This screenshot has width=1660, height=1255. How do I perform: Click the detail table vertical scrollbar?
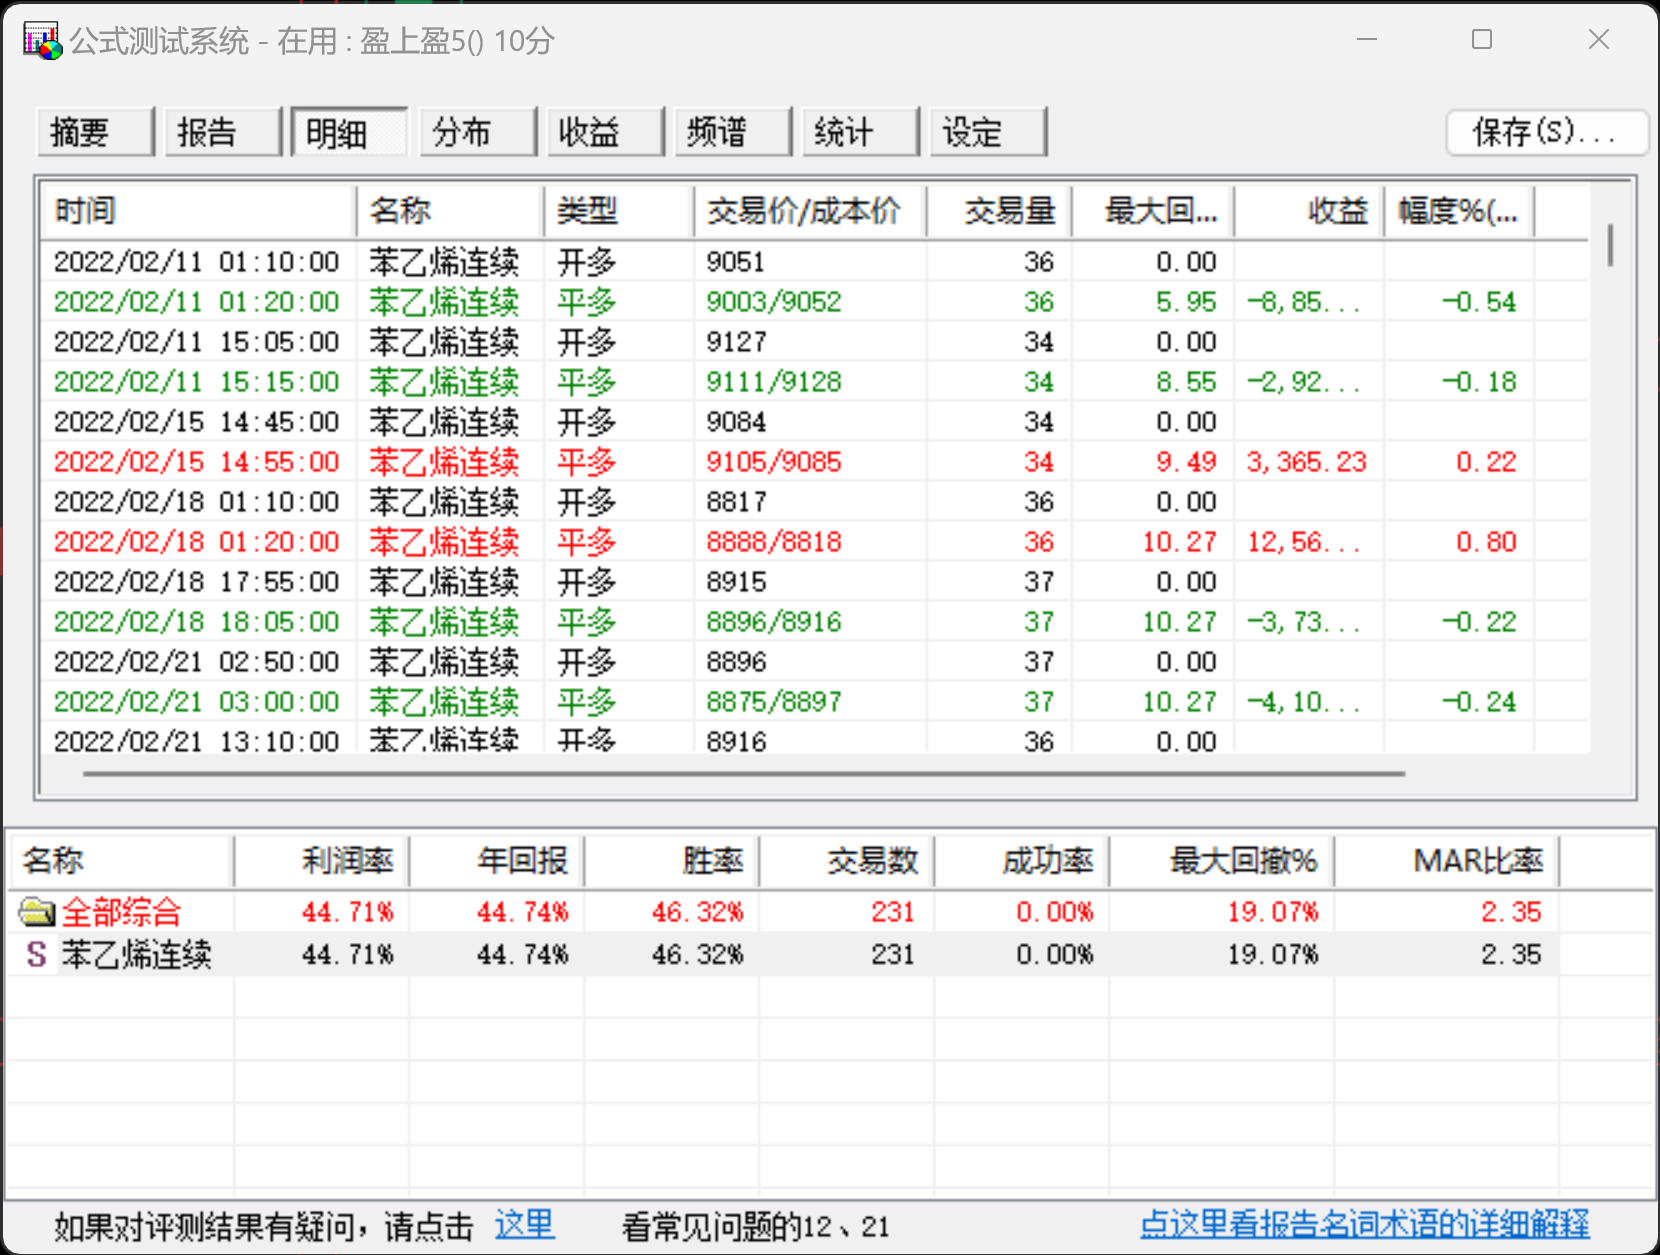(1610, 245)
